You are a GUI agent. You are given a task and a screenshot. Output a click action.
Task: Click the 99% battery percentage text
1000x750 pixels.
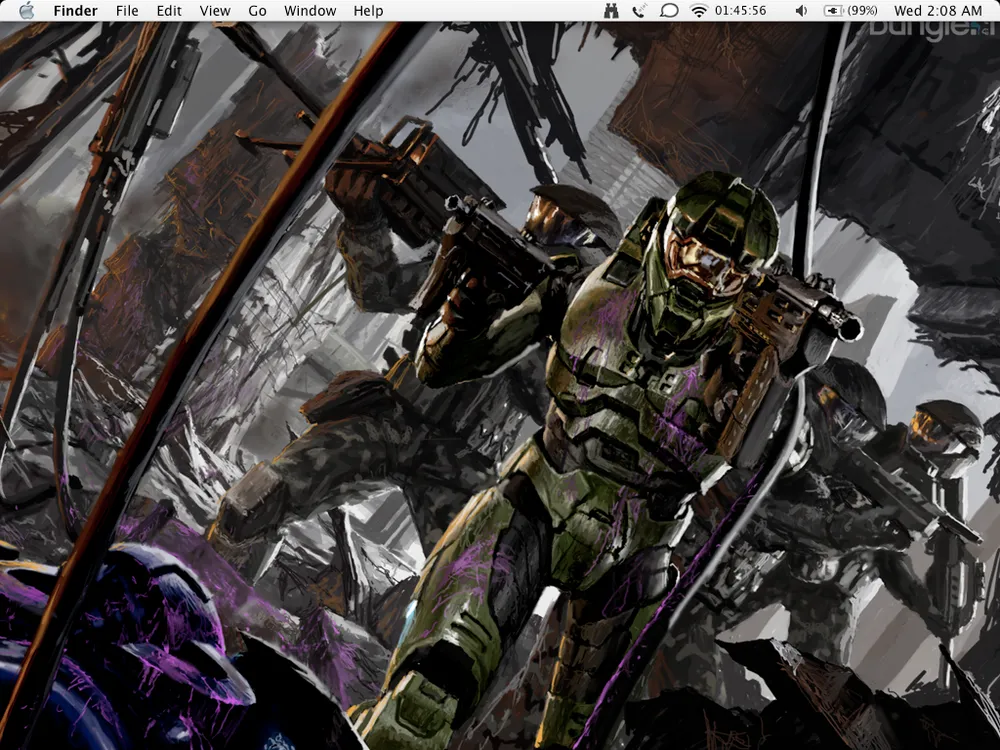pos(862,11)
